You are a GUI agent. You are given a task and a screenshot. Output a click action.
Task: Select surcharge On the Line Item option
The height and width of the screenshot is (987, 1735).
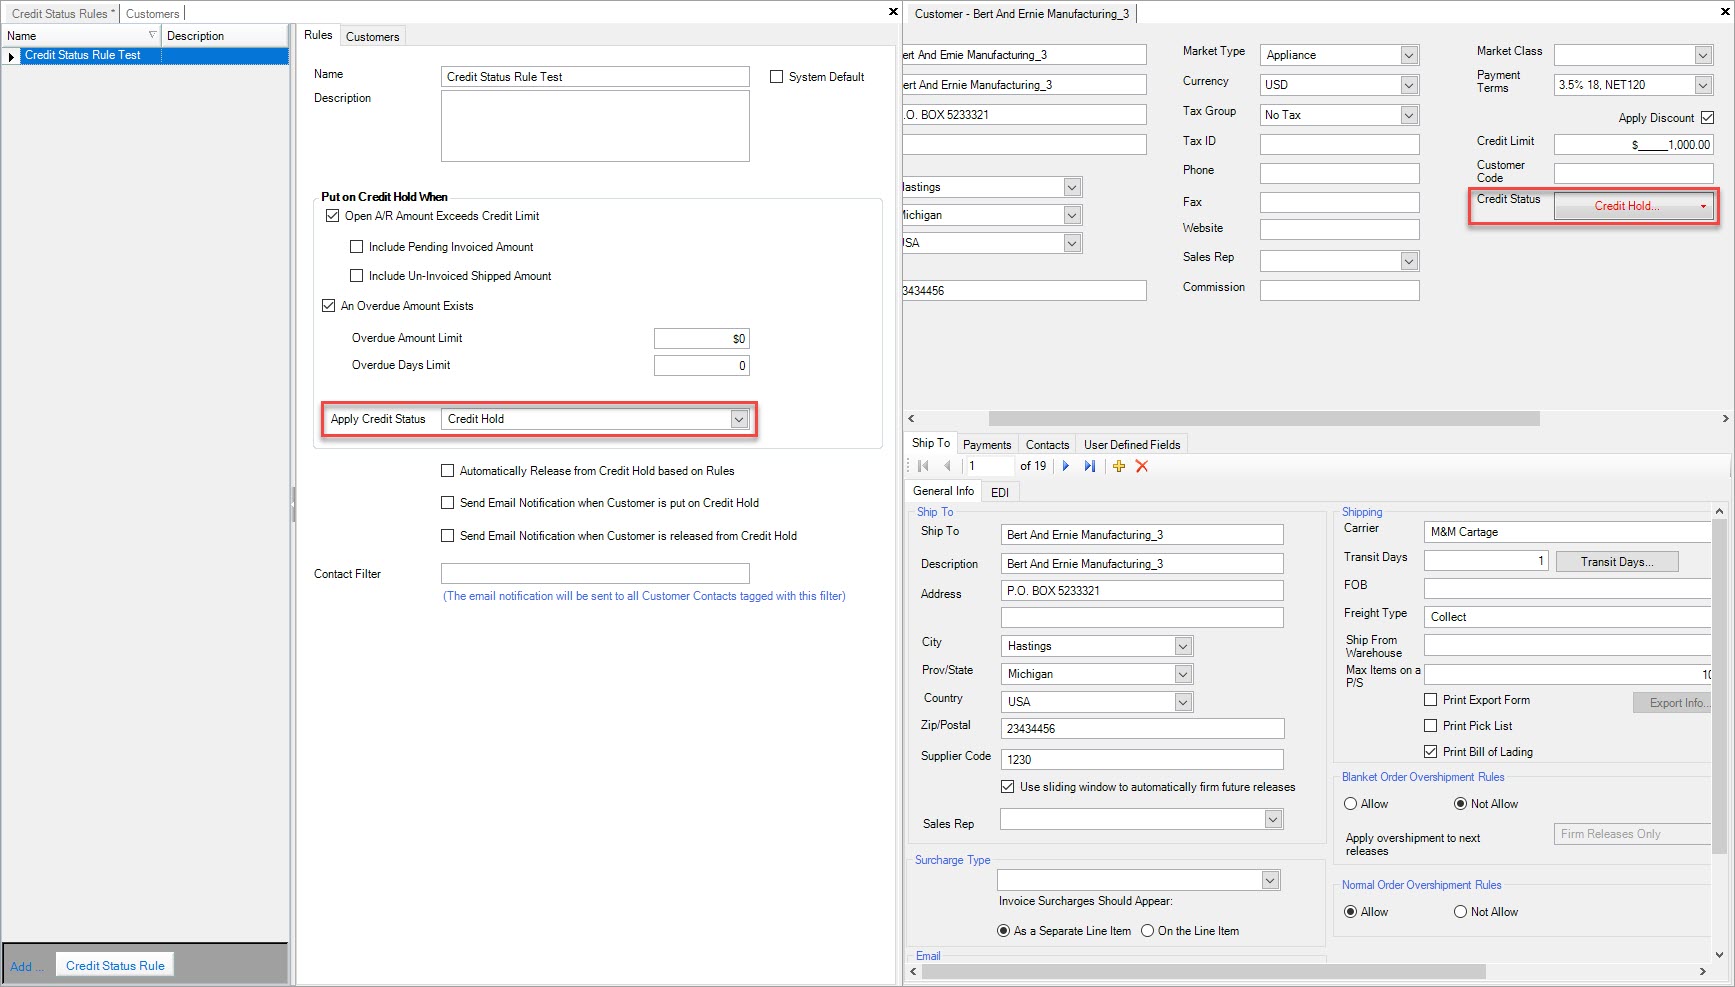[x=1147, y=931]
